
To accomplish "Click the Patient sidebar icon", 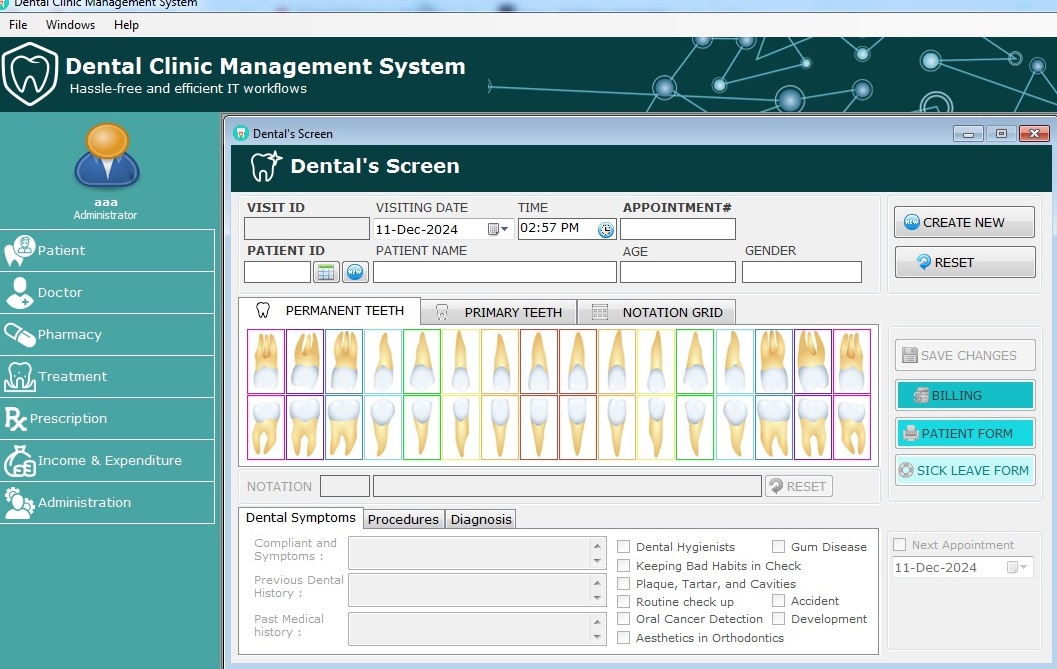I will 19,251.
